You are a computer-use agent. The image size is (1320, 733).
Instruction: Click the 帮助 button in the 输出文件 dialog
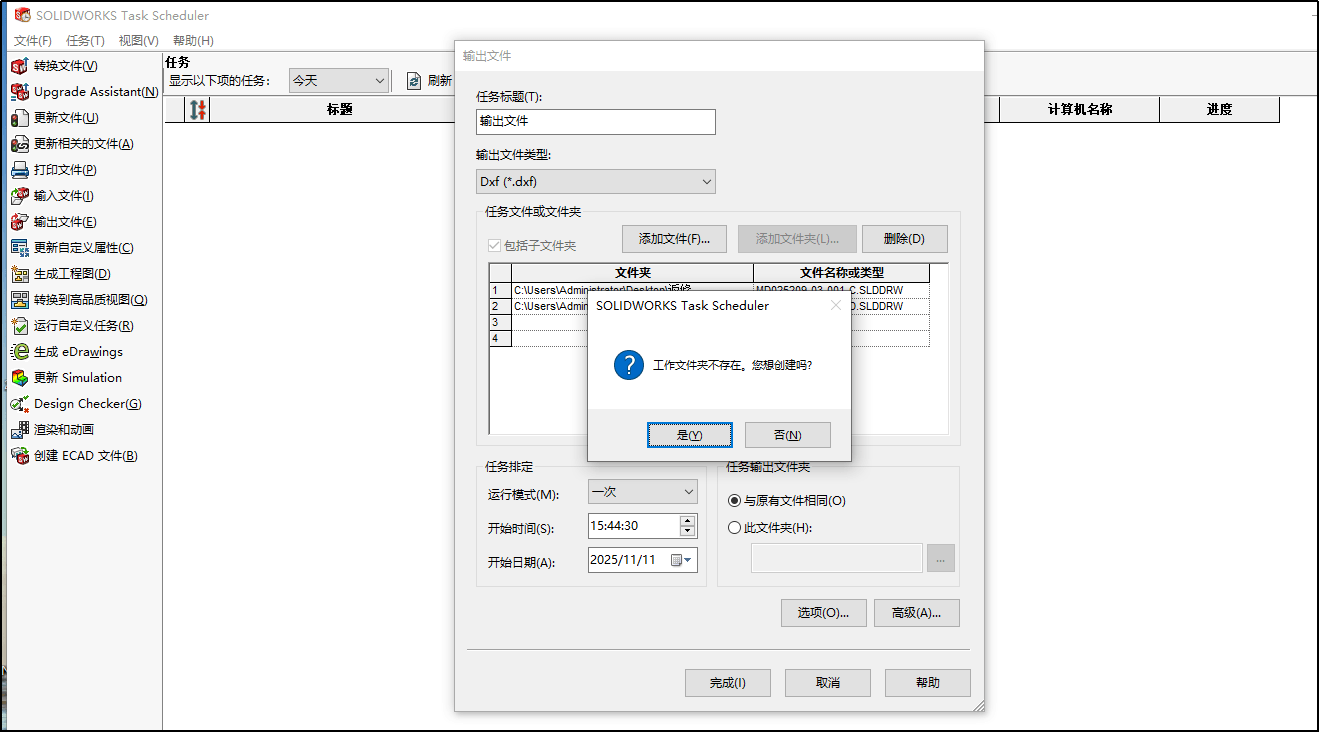point(928,683)
